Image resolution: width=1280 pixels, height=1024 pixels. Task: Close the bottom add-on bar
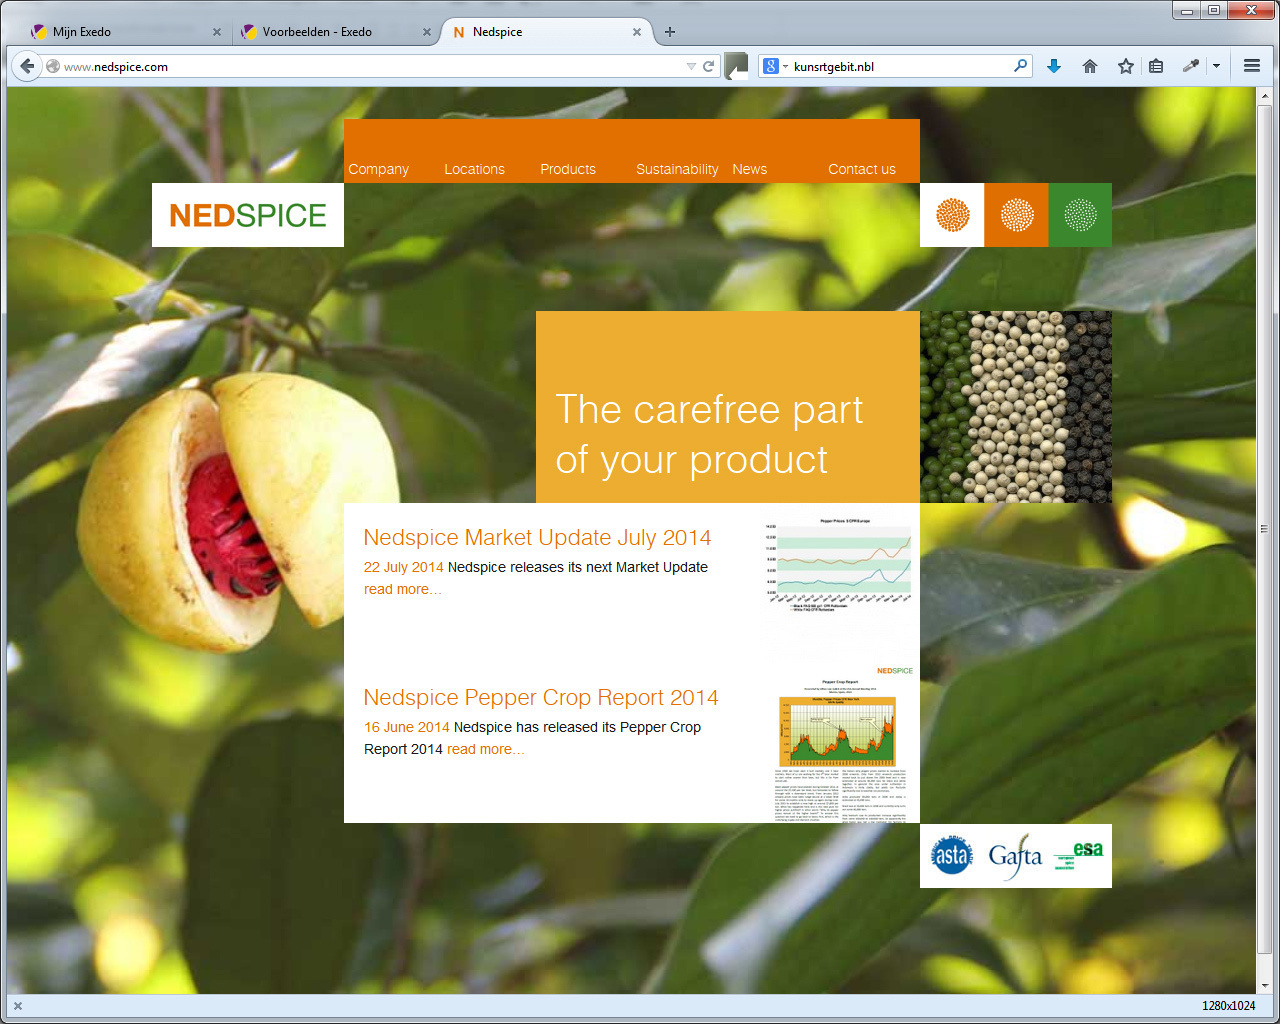pos(18,1006)
